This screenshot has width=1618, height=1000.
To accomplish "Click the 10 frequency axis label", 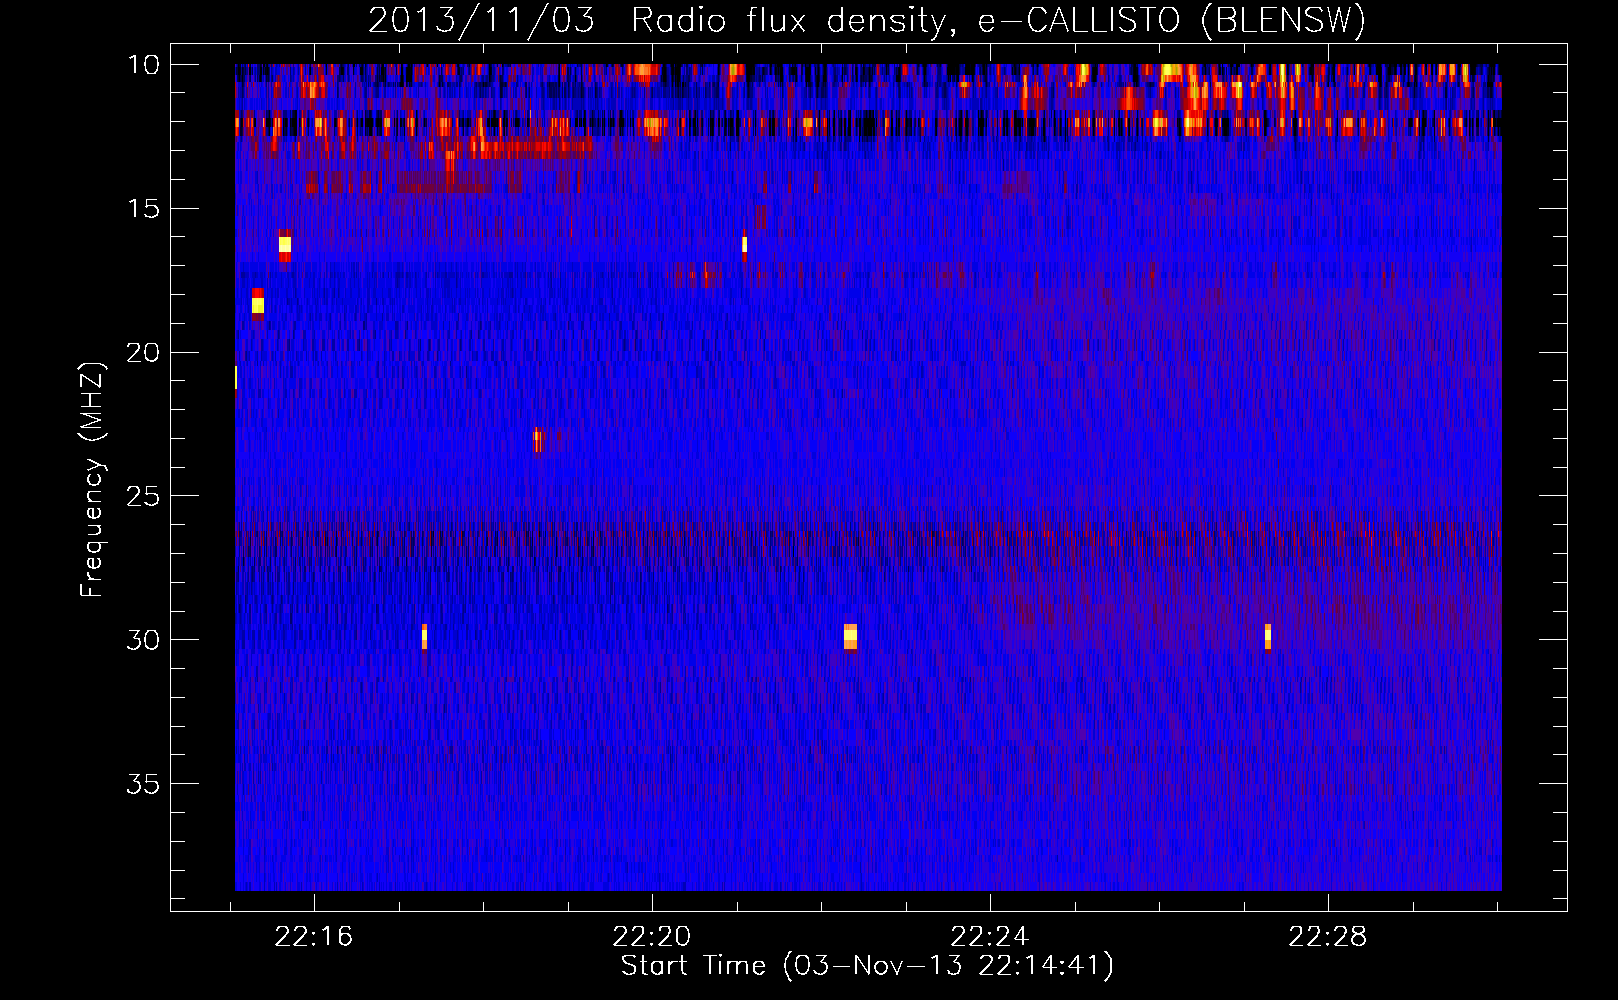I will click(143, 65).
